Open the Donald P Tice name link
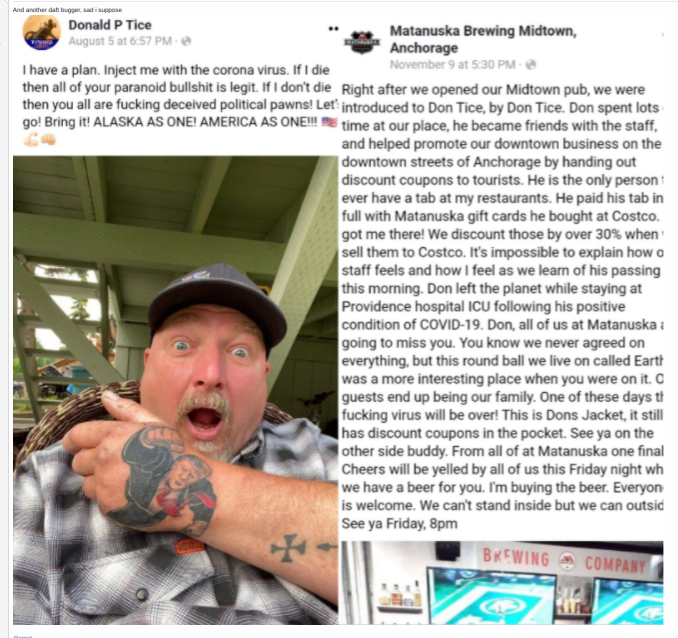Viewport: 678px width, 638px height. (x=110, y=25)
